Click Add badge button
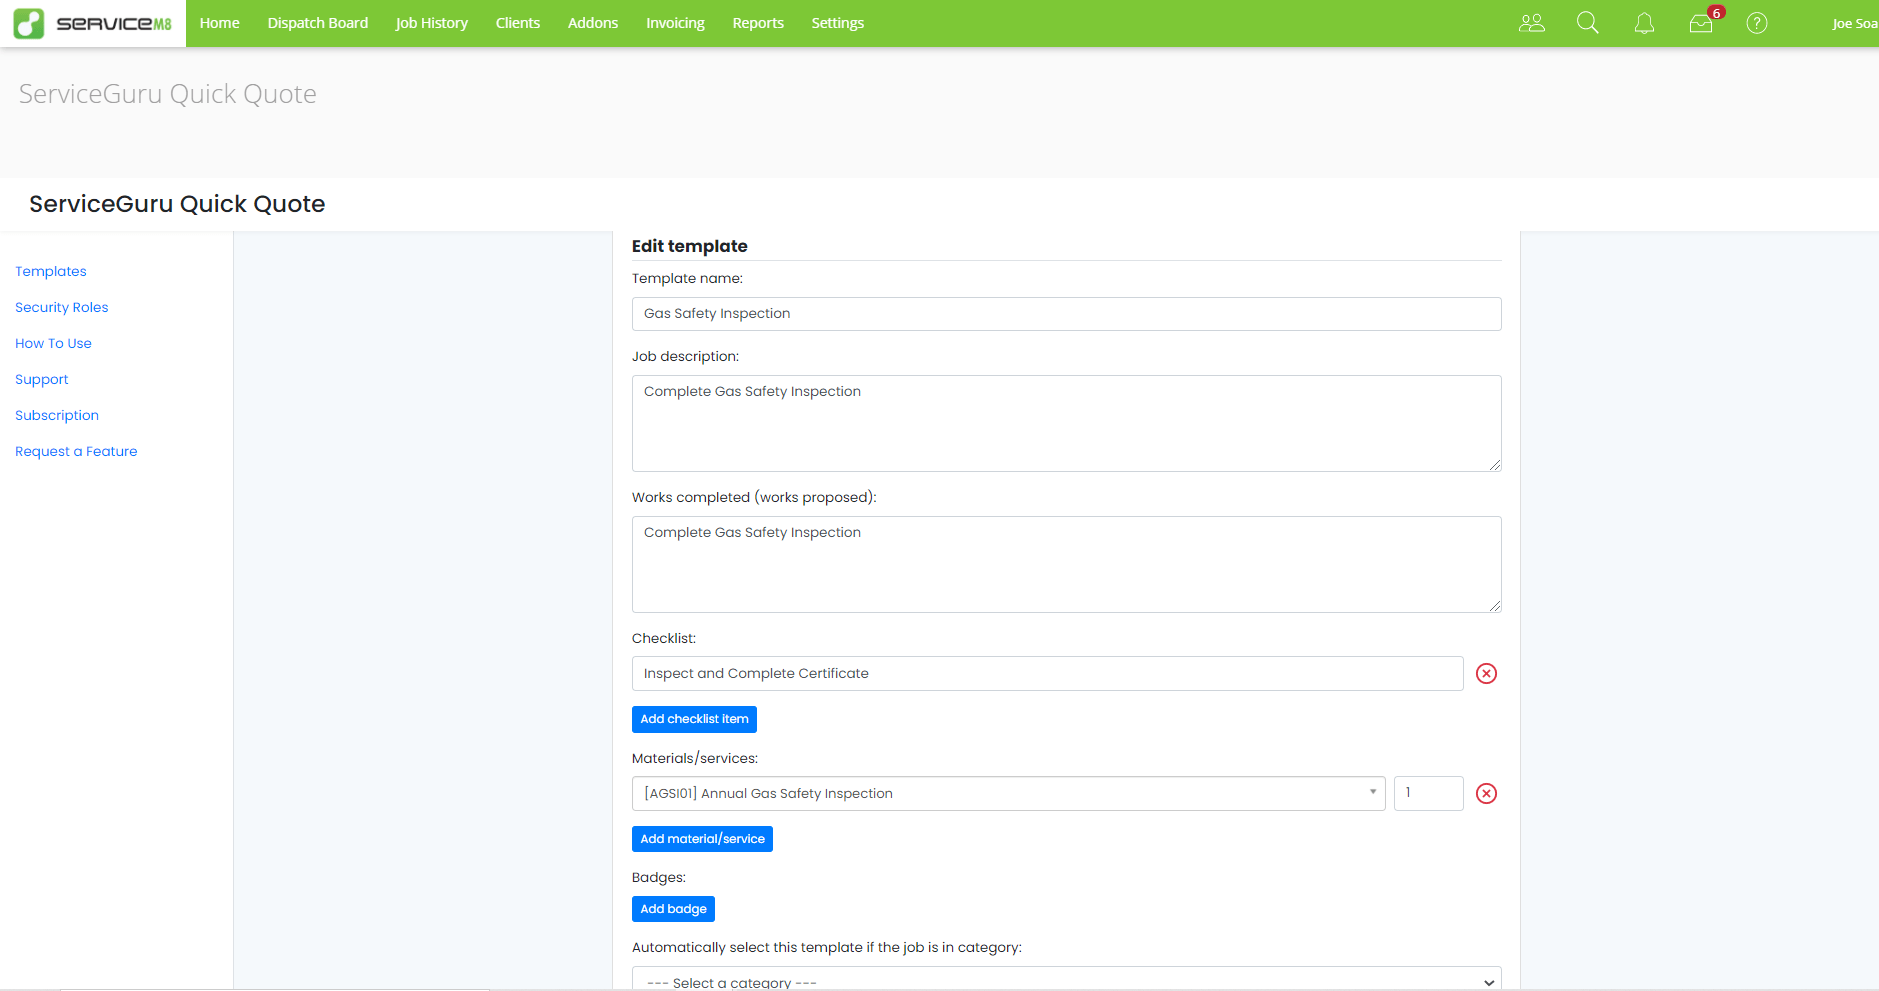This screenshot has height=991, width=1879. (x=673, y=910)
